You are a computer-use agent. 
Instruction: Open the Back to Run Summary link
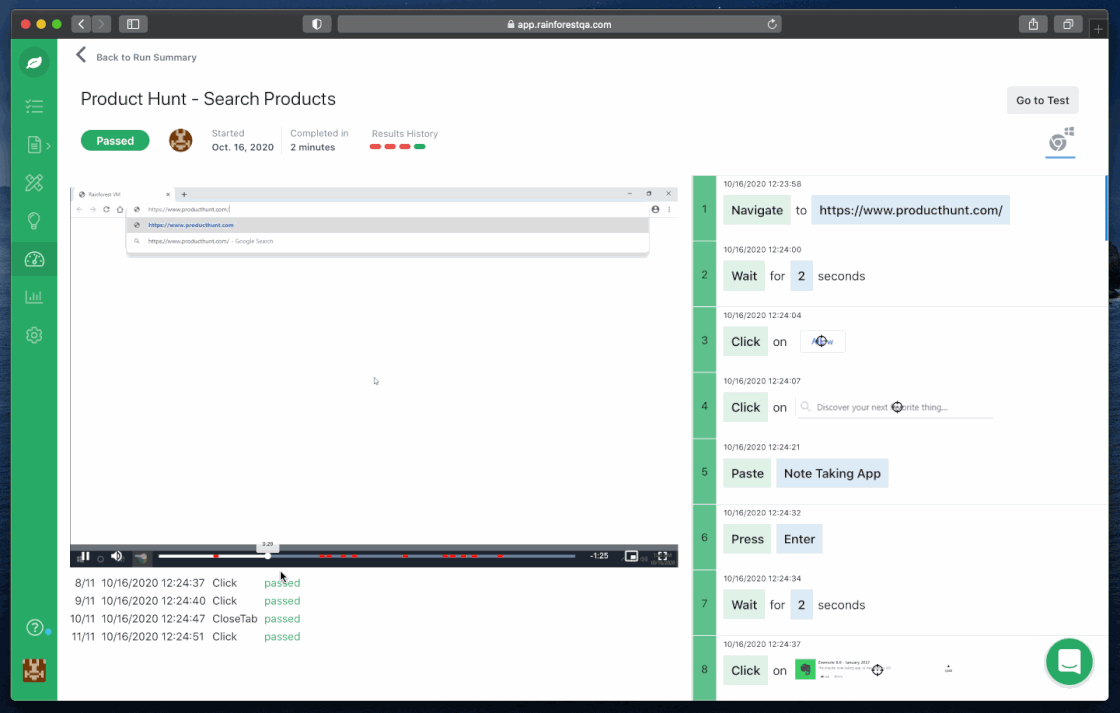pyautogui.click(x=146, y=57)
